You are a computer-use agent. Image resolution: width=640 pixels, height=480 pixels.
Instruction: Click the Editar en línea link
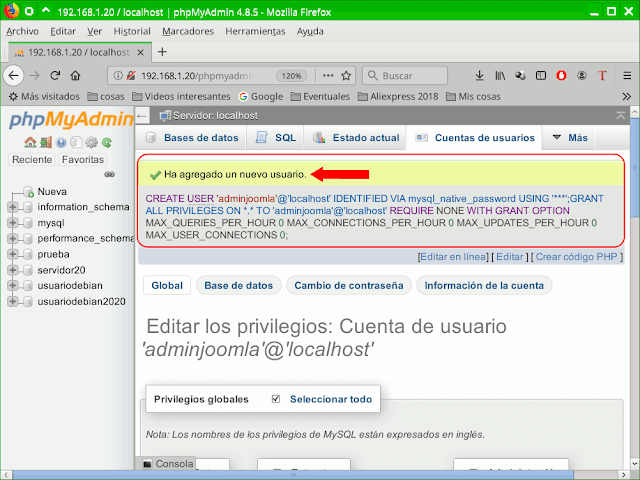point(453,257)
